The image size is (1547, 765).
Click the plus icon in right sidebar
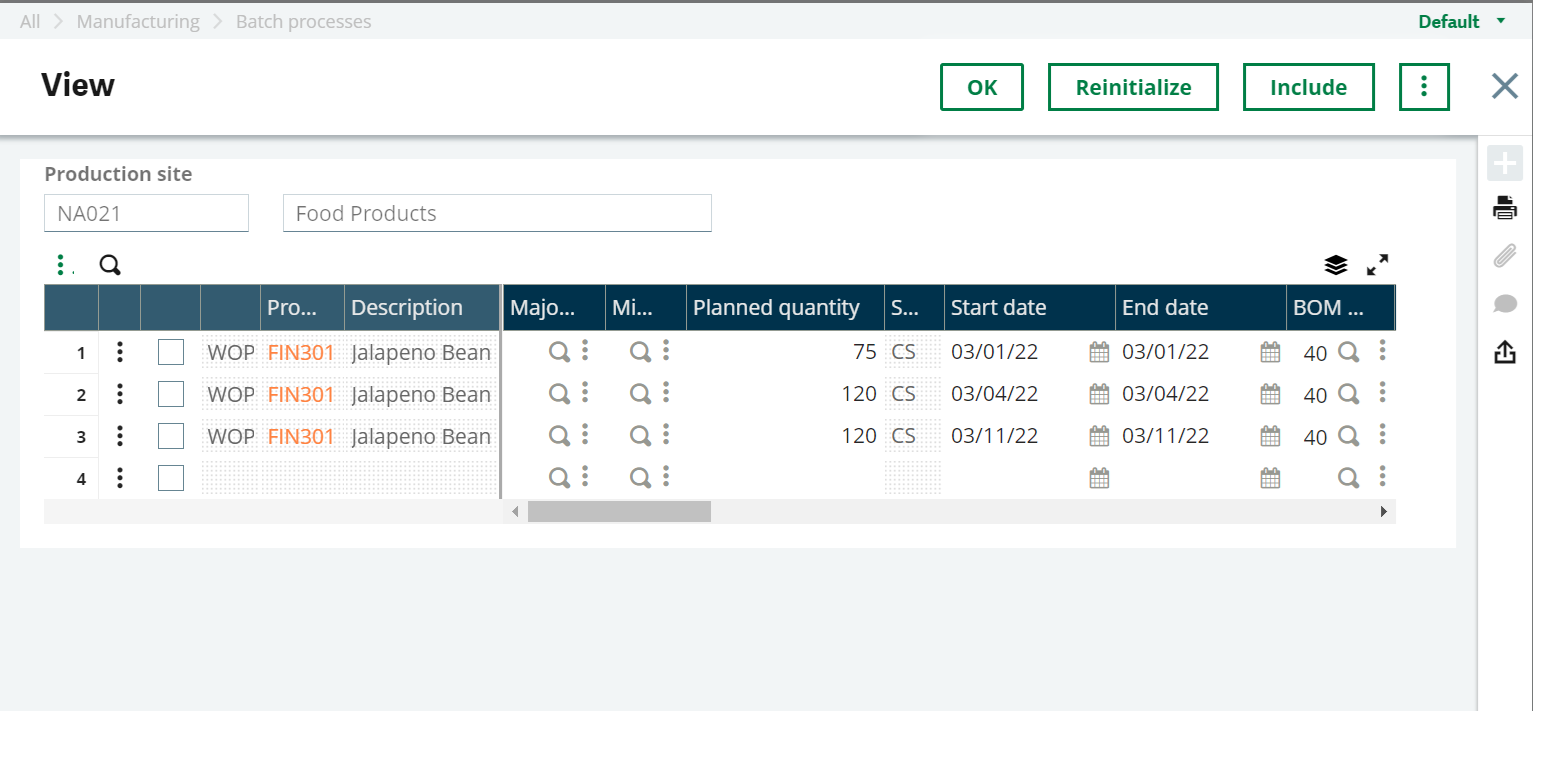tap(1505, 163)
